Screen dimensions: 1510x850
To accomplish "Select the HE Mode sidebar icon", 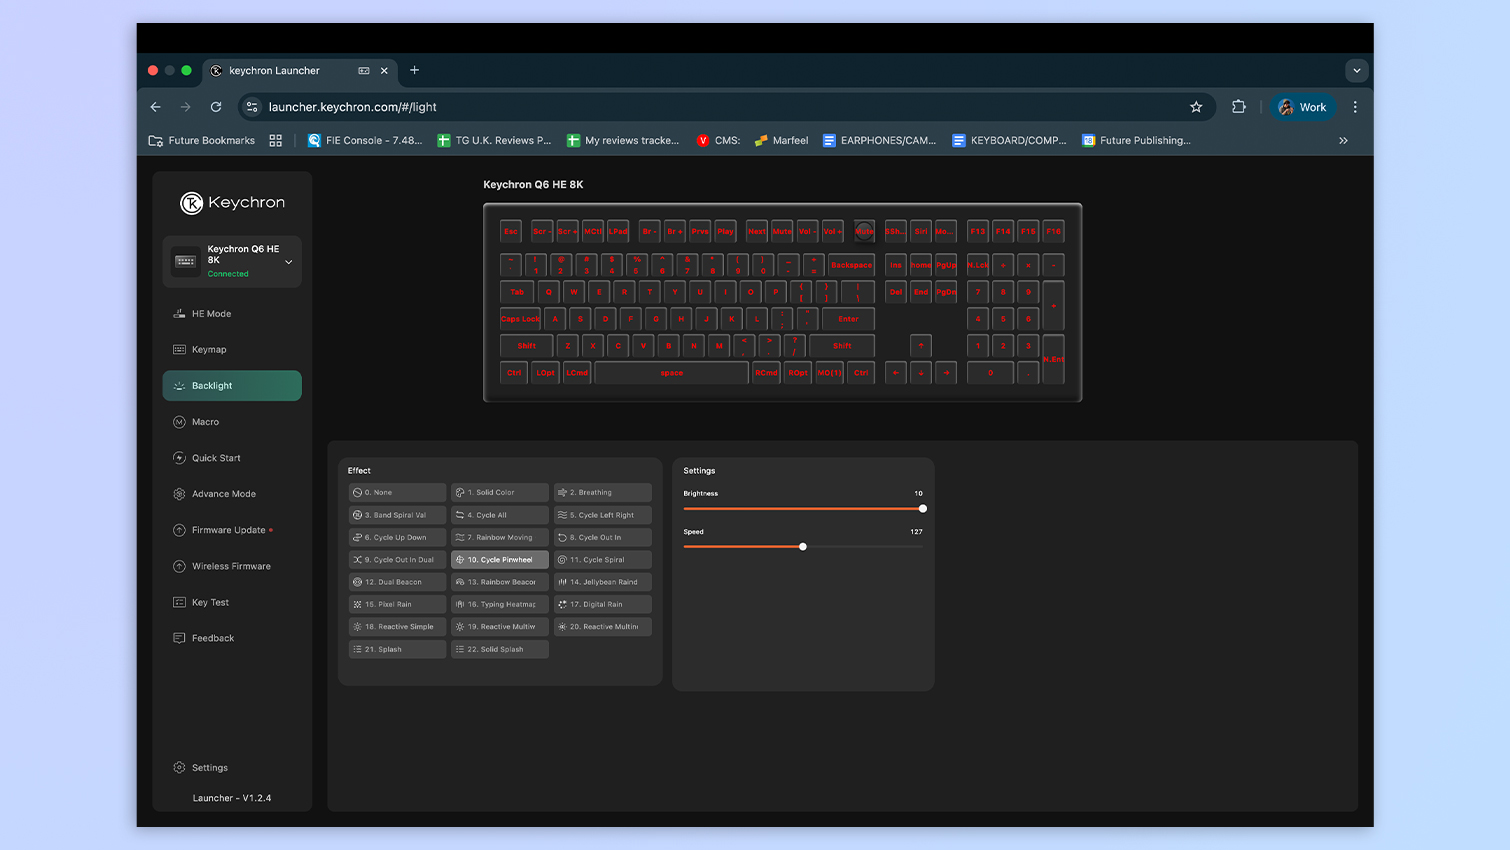I will 181,313.
